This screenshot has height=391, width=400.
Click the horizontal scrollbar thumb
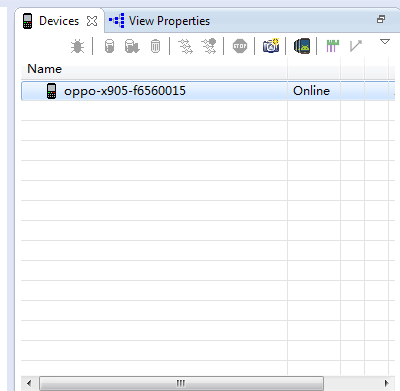[181, 383]
